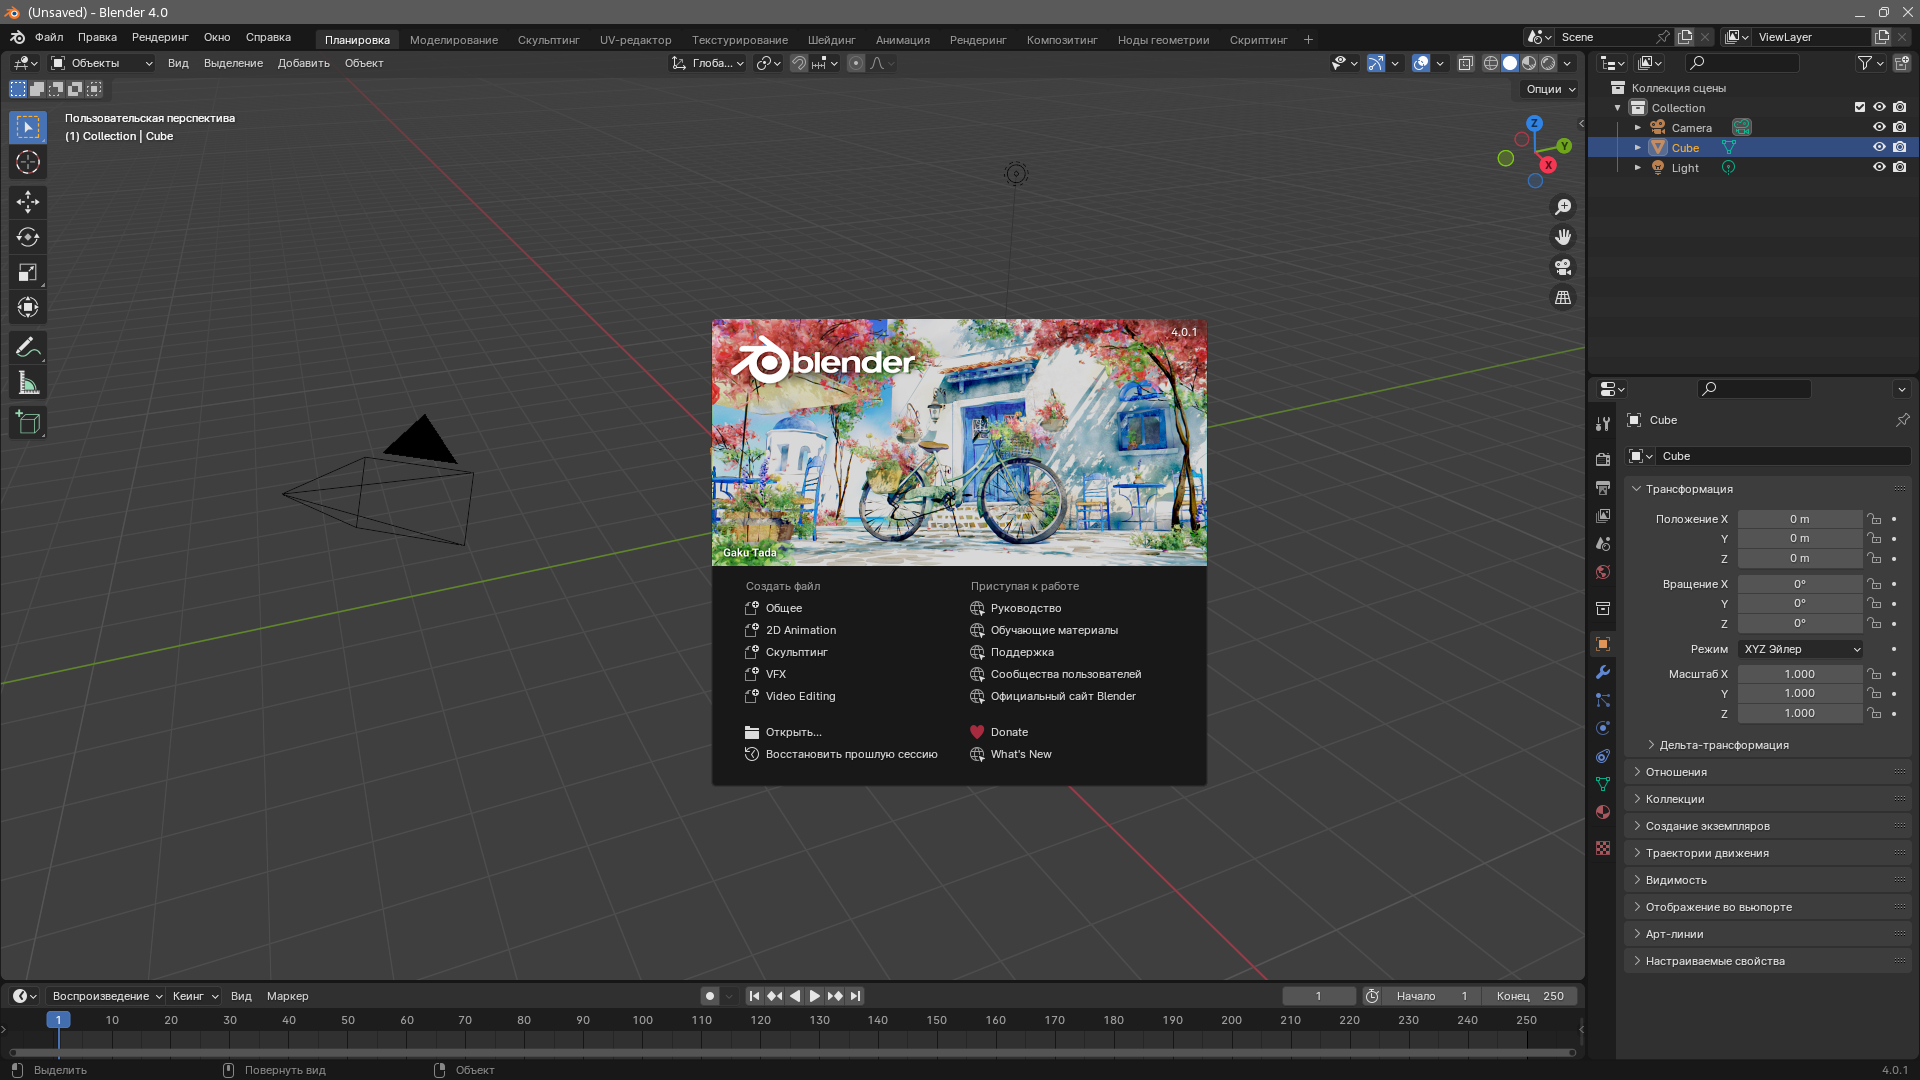The width and height of the screenshot is (1920, 1080).
Task: Click the Select Box tool
Action: tap(28, 127)
